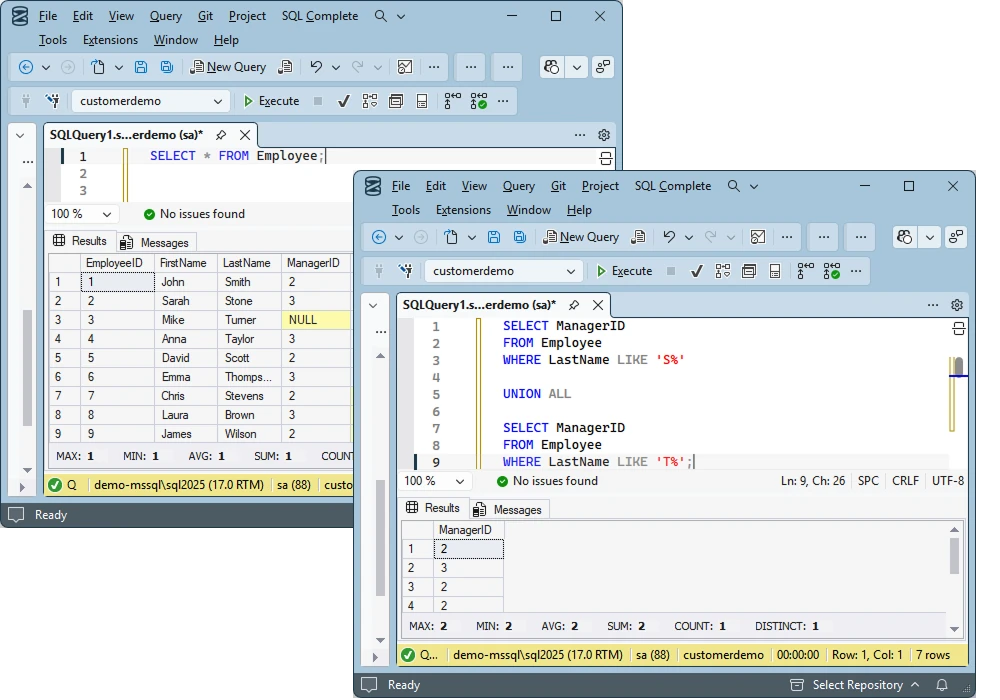The width and height of the screenshot is (1000, 700).
Task: Click the LastName column header, back window
Action: [x=247, y=263]
